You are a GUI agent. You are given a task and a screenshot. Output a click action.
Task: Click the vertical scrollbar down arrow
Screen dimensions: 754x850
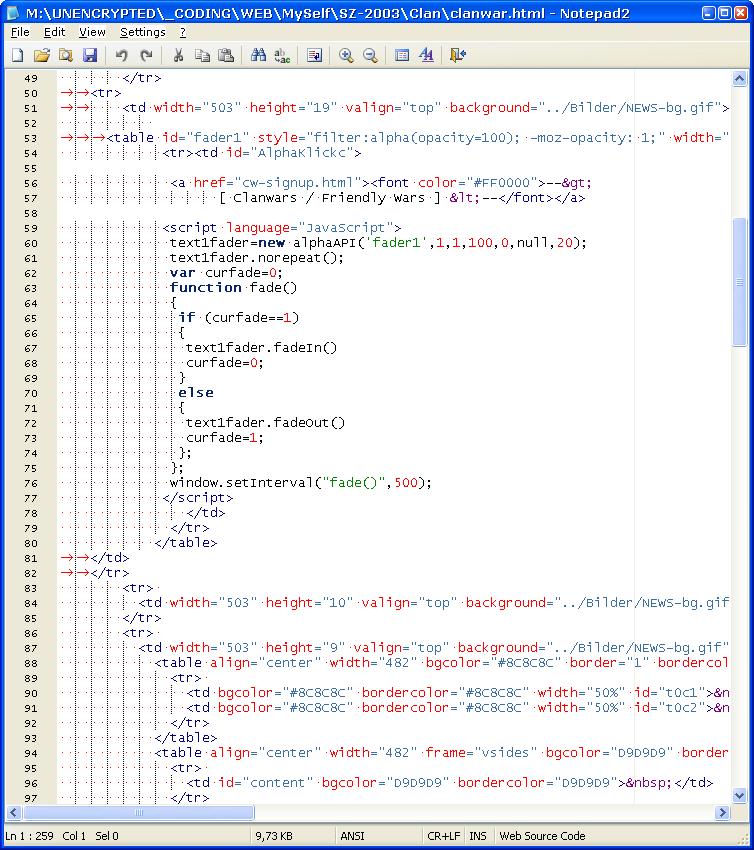point(739,795)
